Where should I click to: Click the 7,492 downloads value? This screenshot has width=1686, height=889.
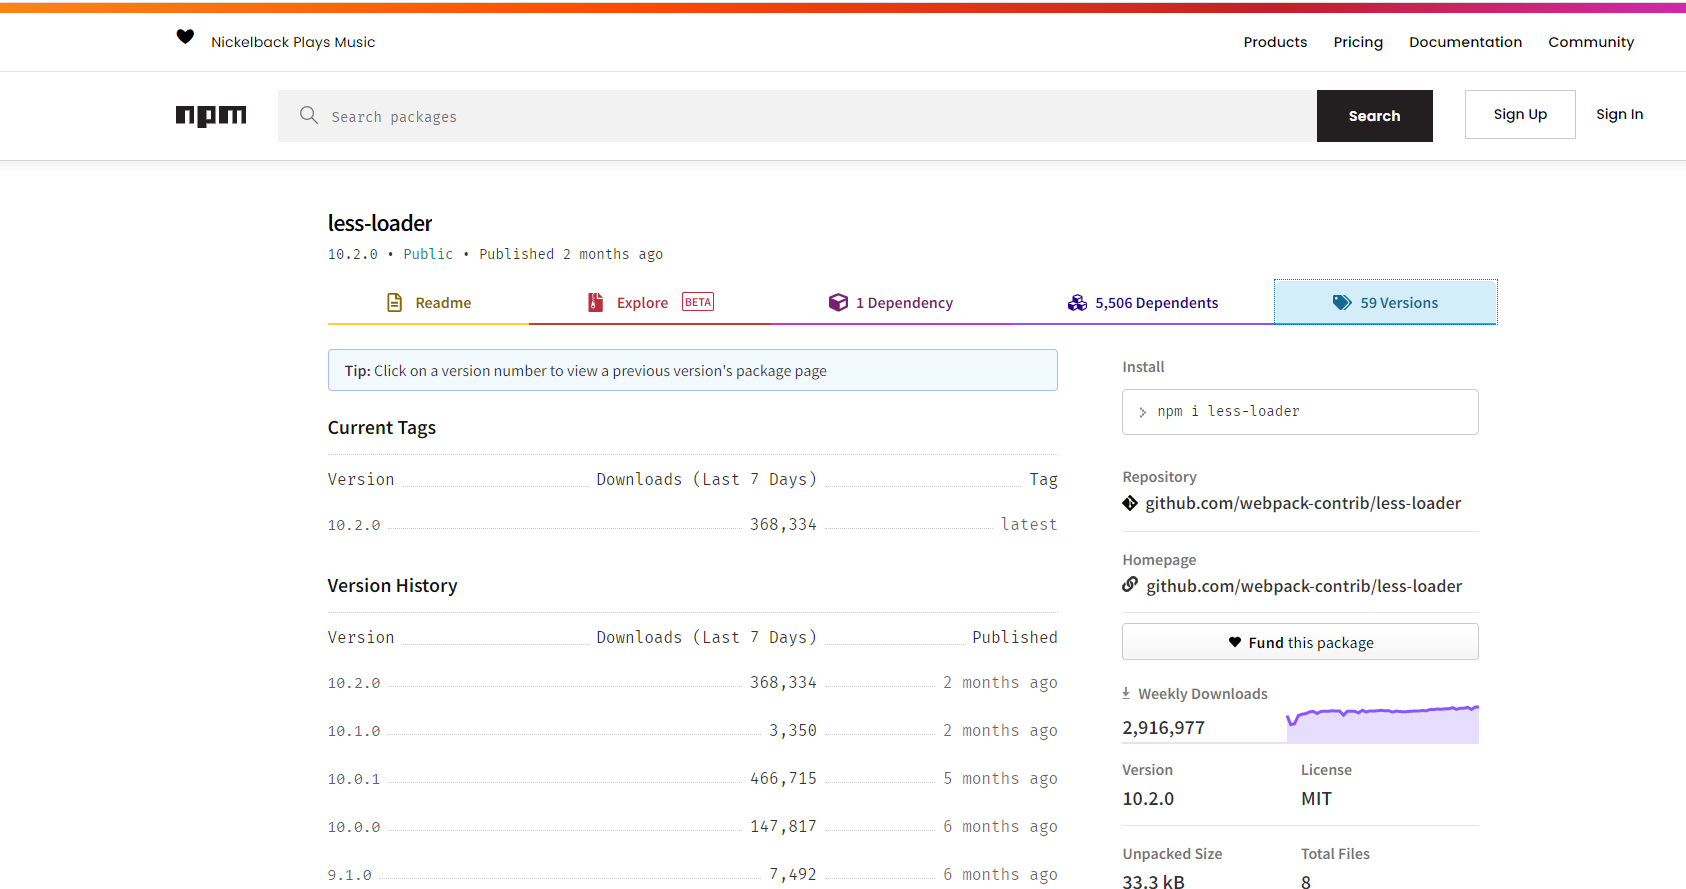[793, 874]
